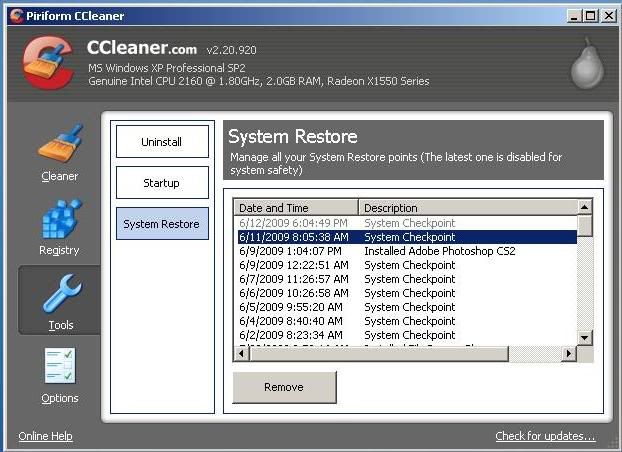Screen dimensions: 622x452
Task: Click the Registry label in the sidebar
Action: [x=59, y=250]
